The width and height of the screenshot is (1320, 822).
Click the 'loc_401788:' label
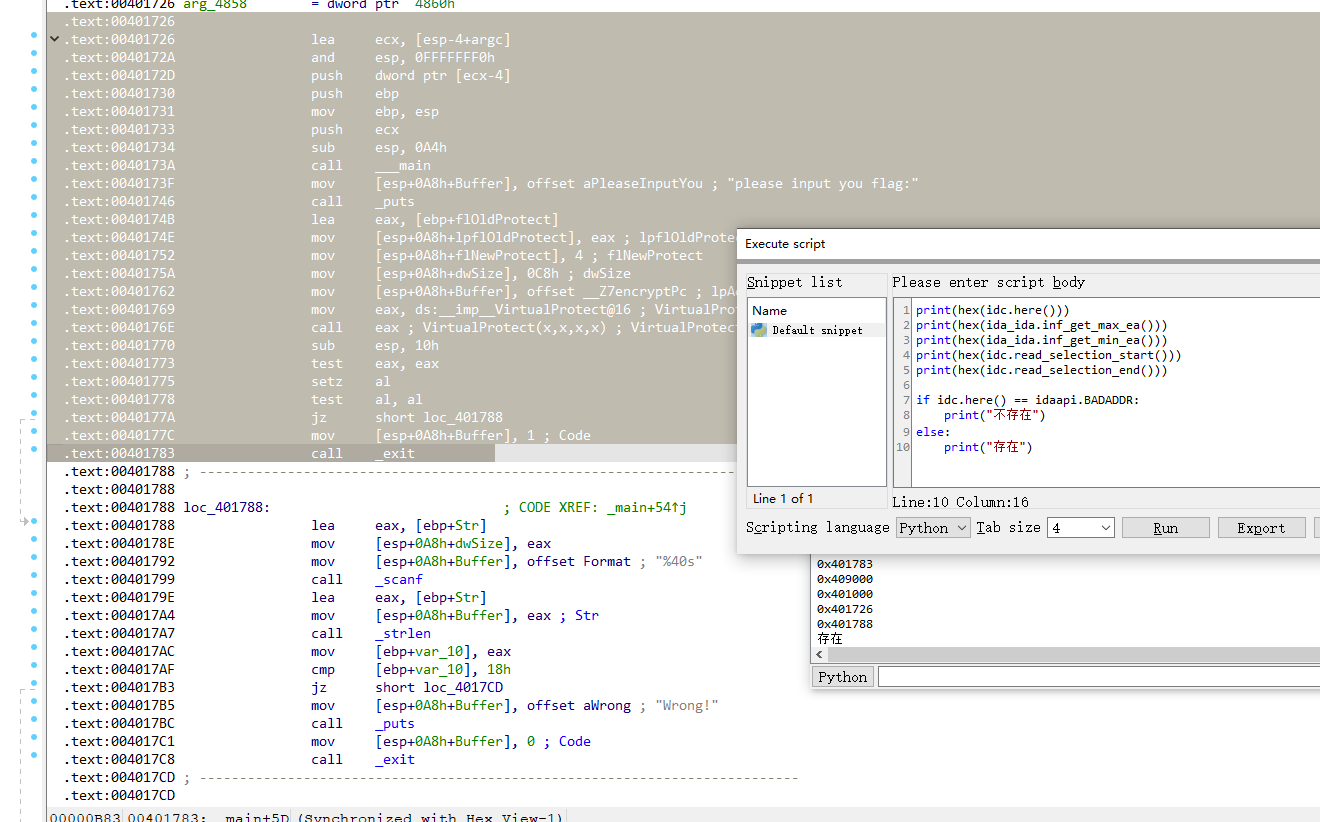click(227, 508)
